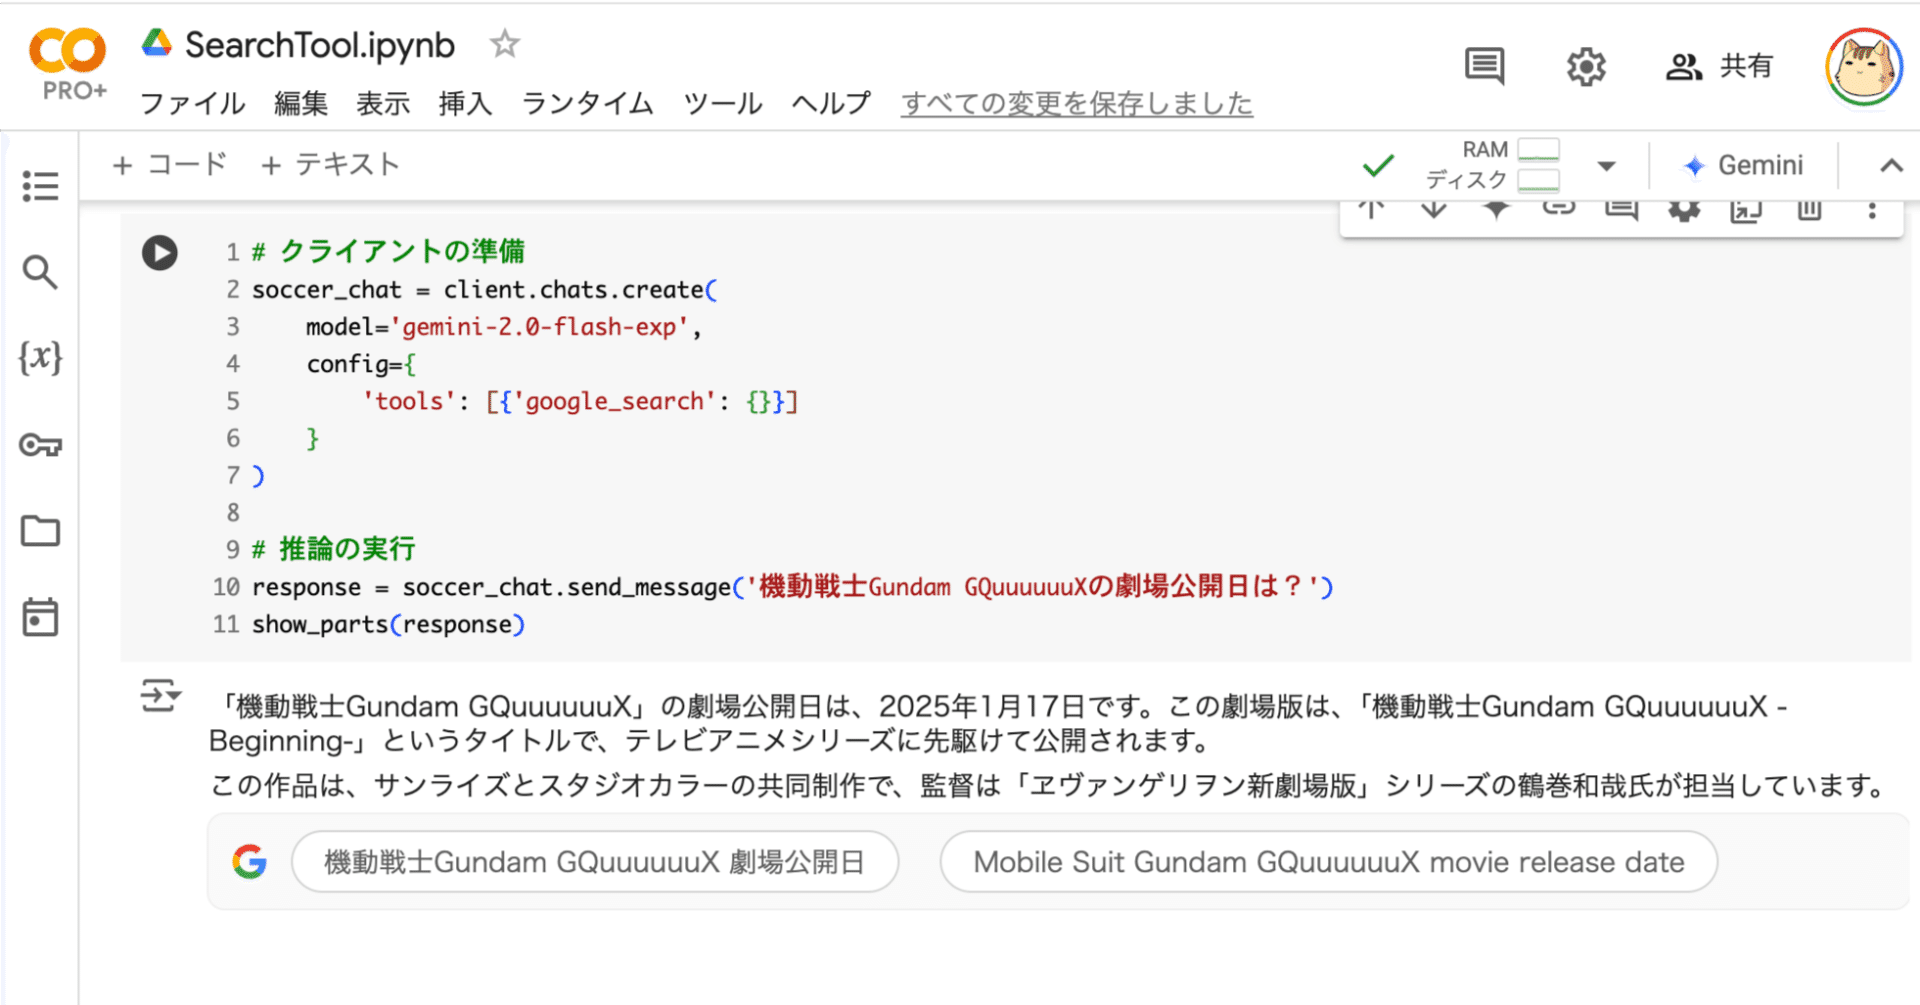Viewport: 1920px width, 1005px height.
Task: Open more cell actions menu
Action: (x=1872, y=209)
